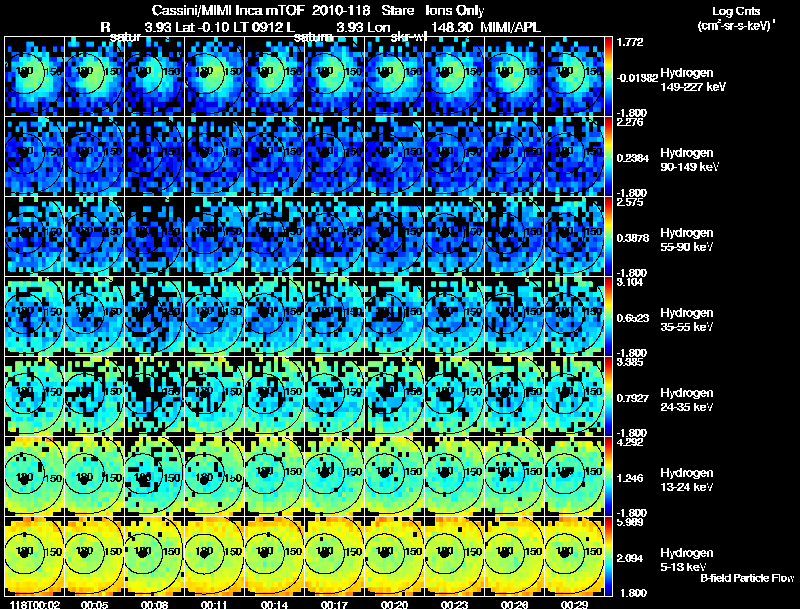Click the color scale next to Hydrogen 5-13 keV

[x=608, y=556]
